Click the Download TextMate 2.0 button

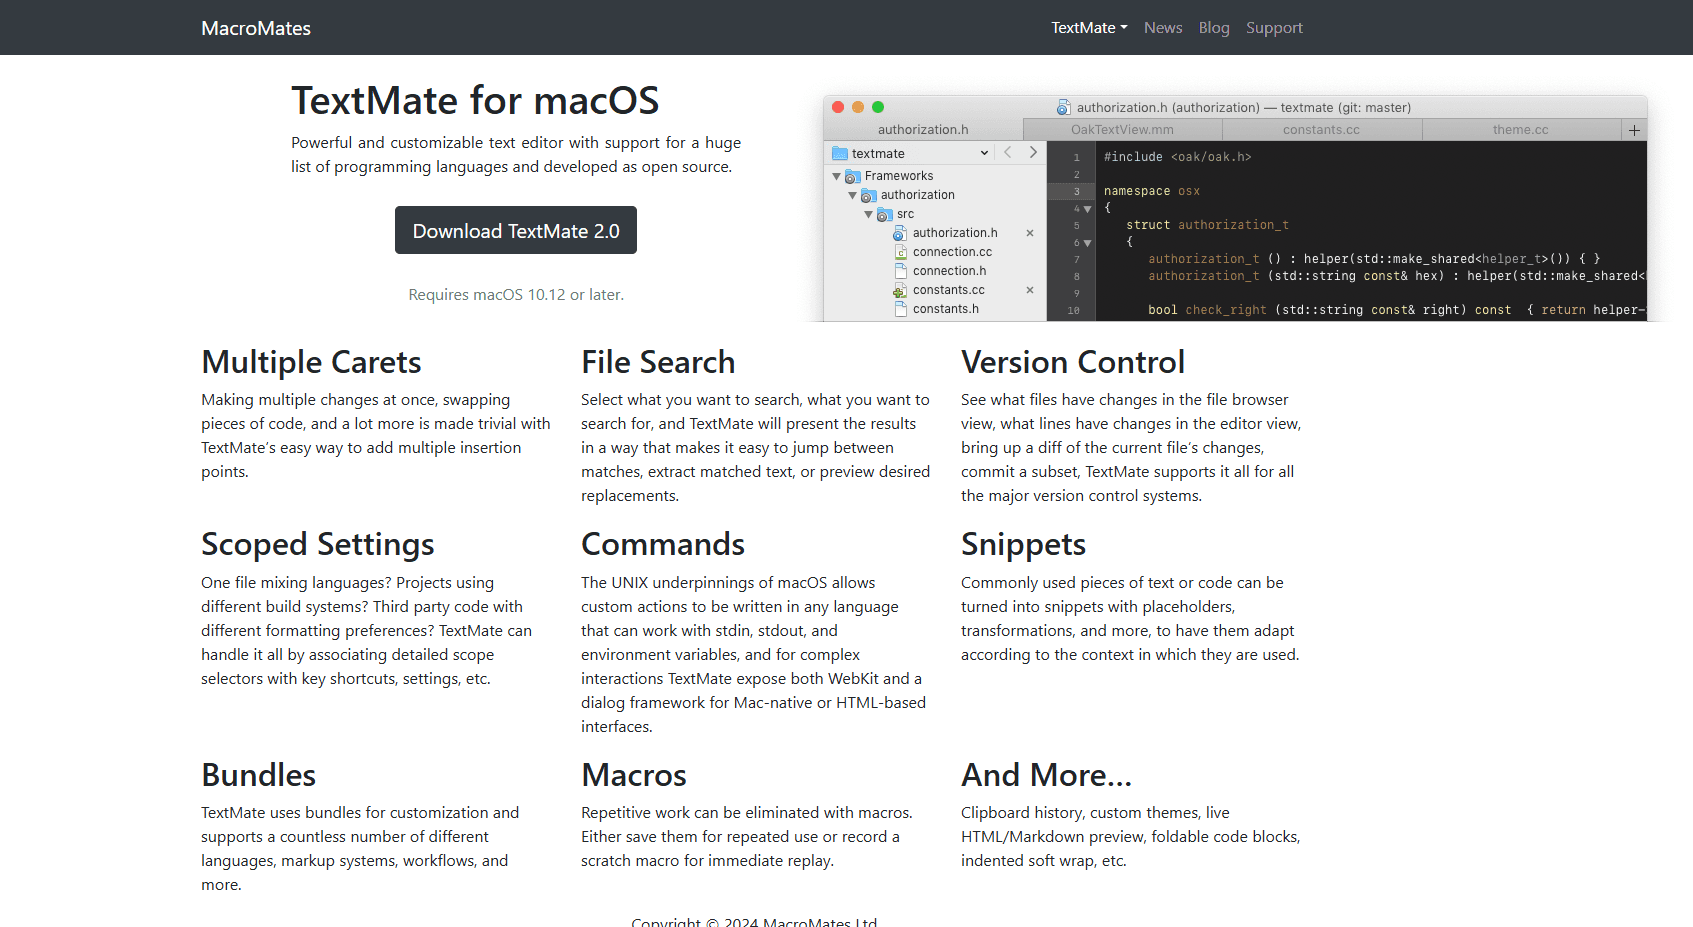[515, 230]
